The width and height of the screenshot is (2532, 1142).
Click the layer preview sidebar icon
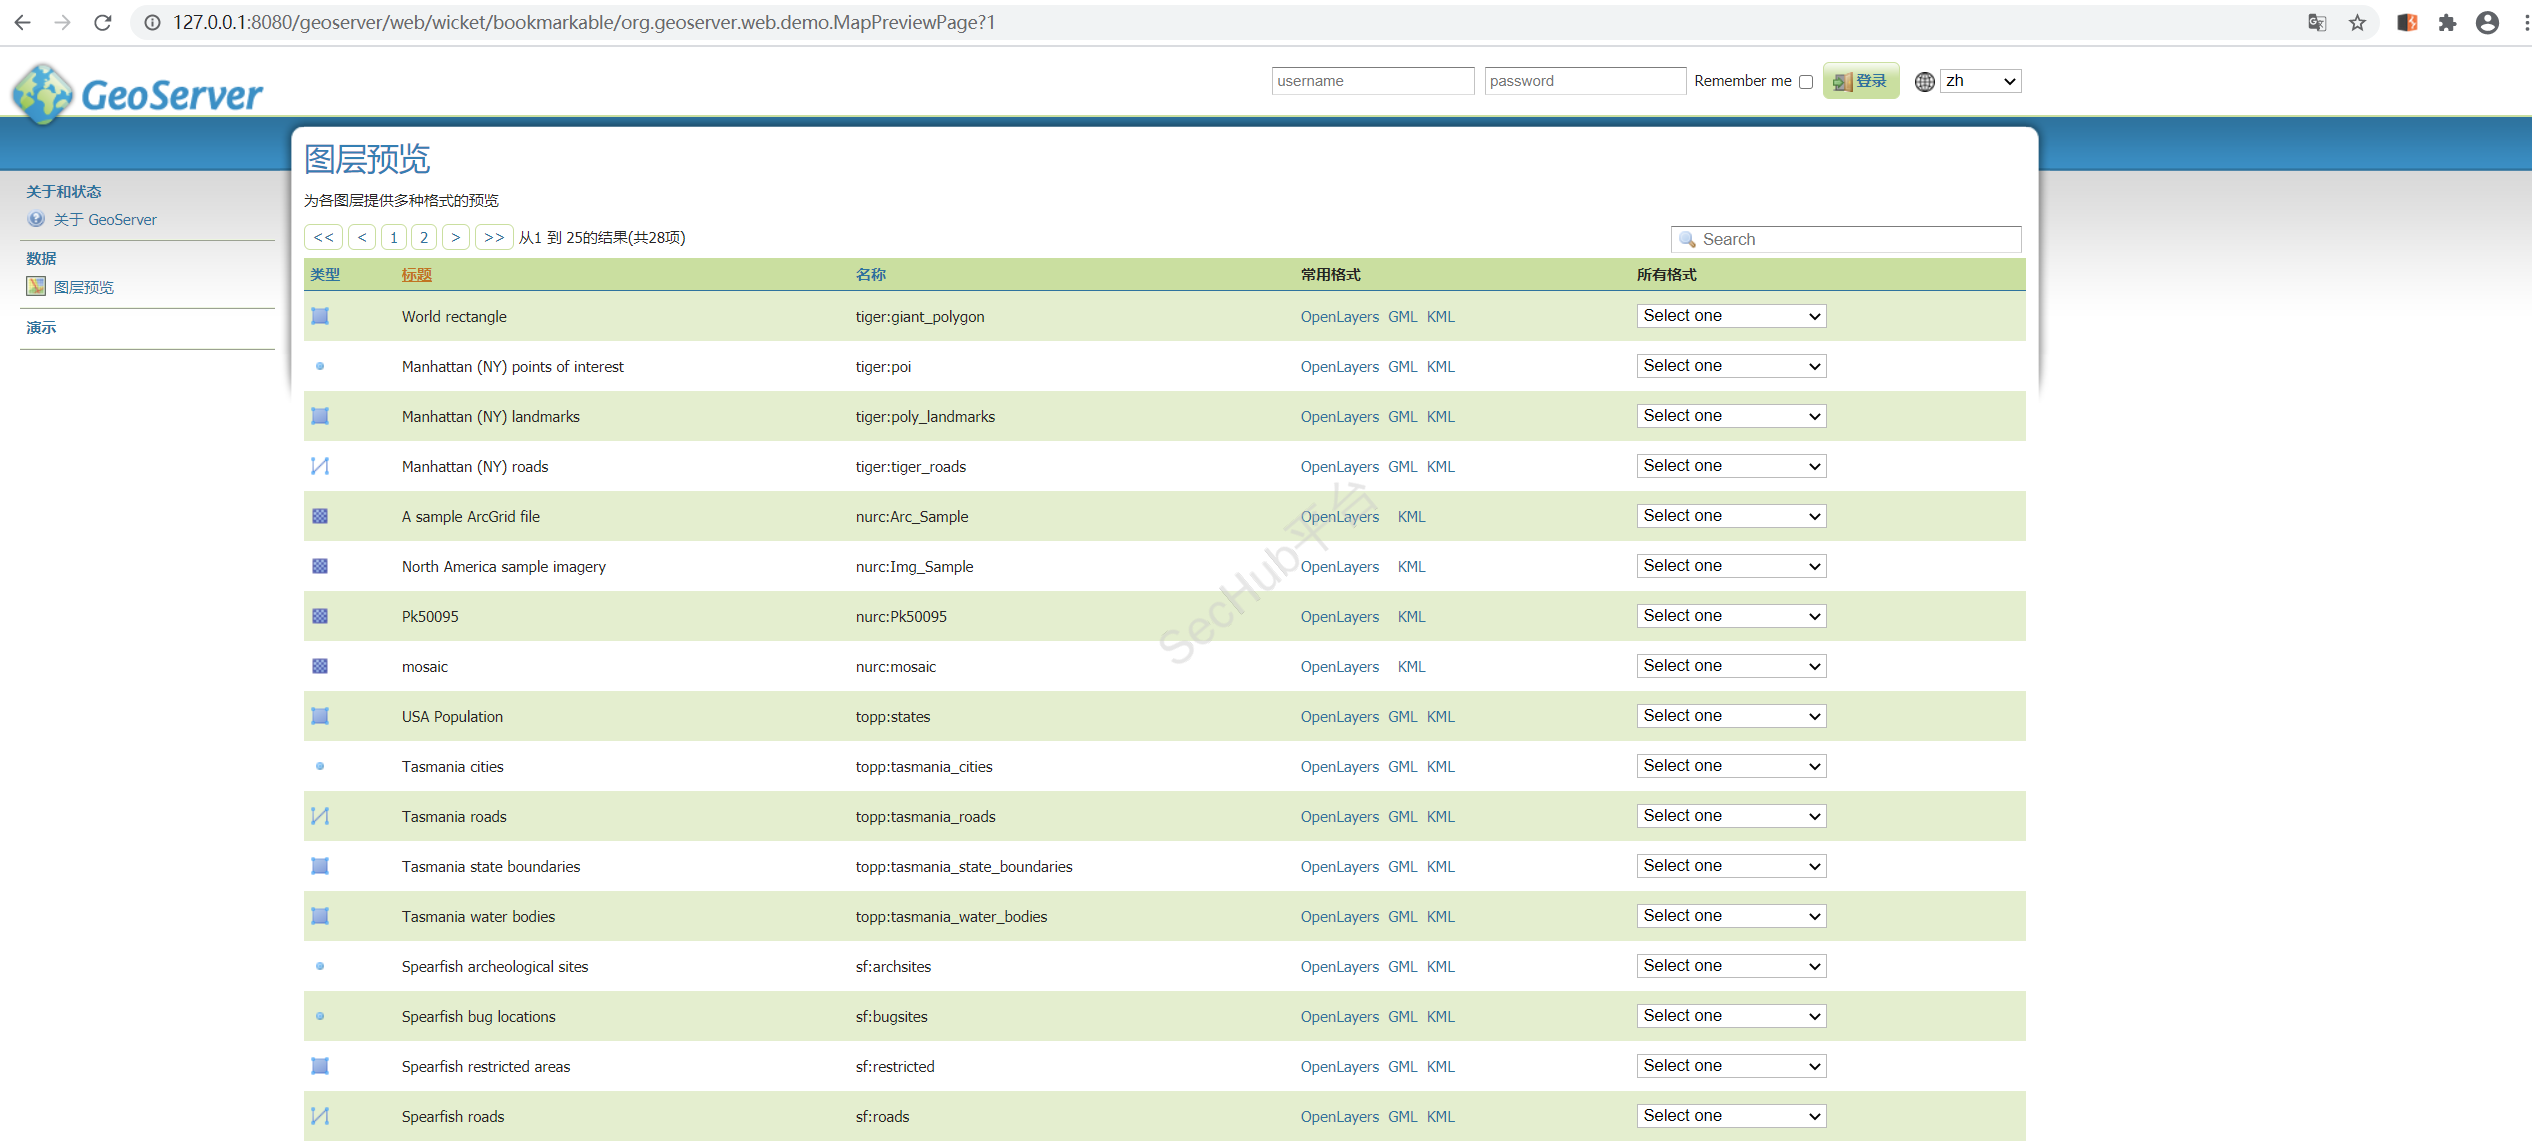[36, 287]
